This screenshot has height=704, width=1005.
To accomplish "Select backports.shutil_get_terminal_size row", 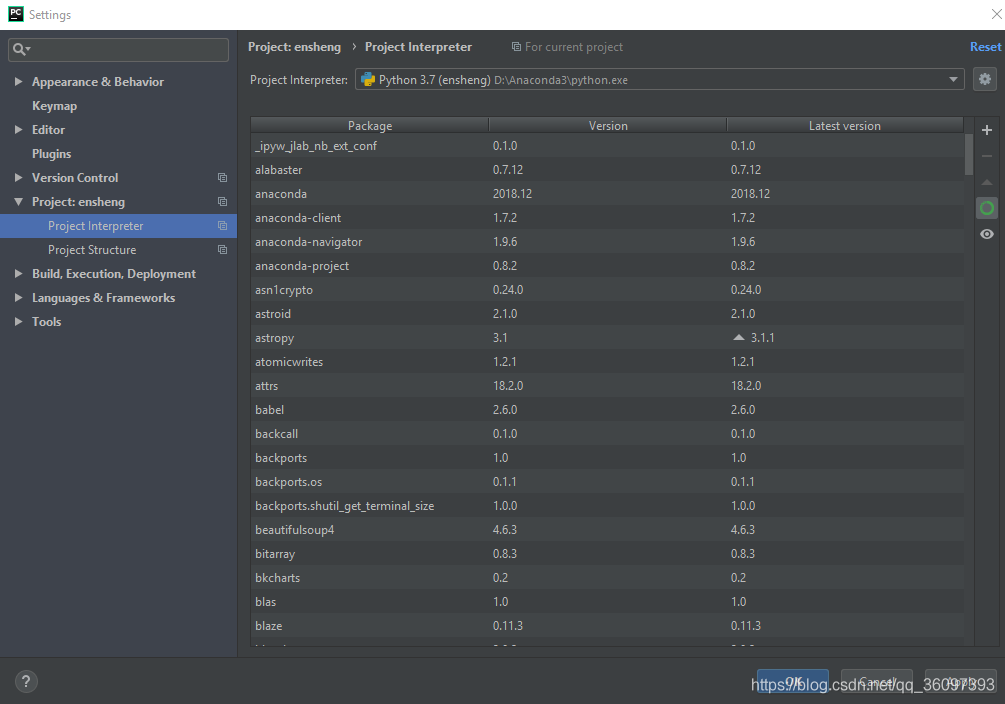I will tap(607, 506).
